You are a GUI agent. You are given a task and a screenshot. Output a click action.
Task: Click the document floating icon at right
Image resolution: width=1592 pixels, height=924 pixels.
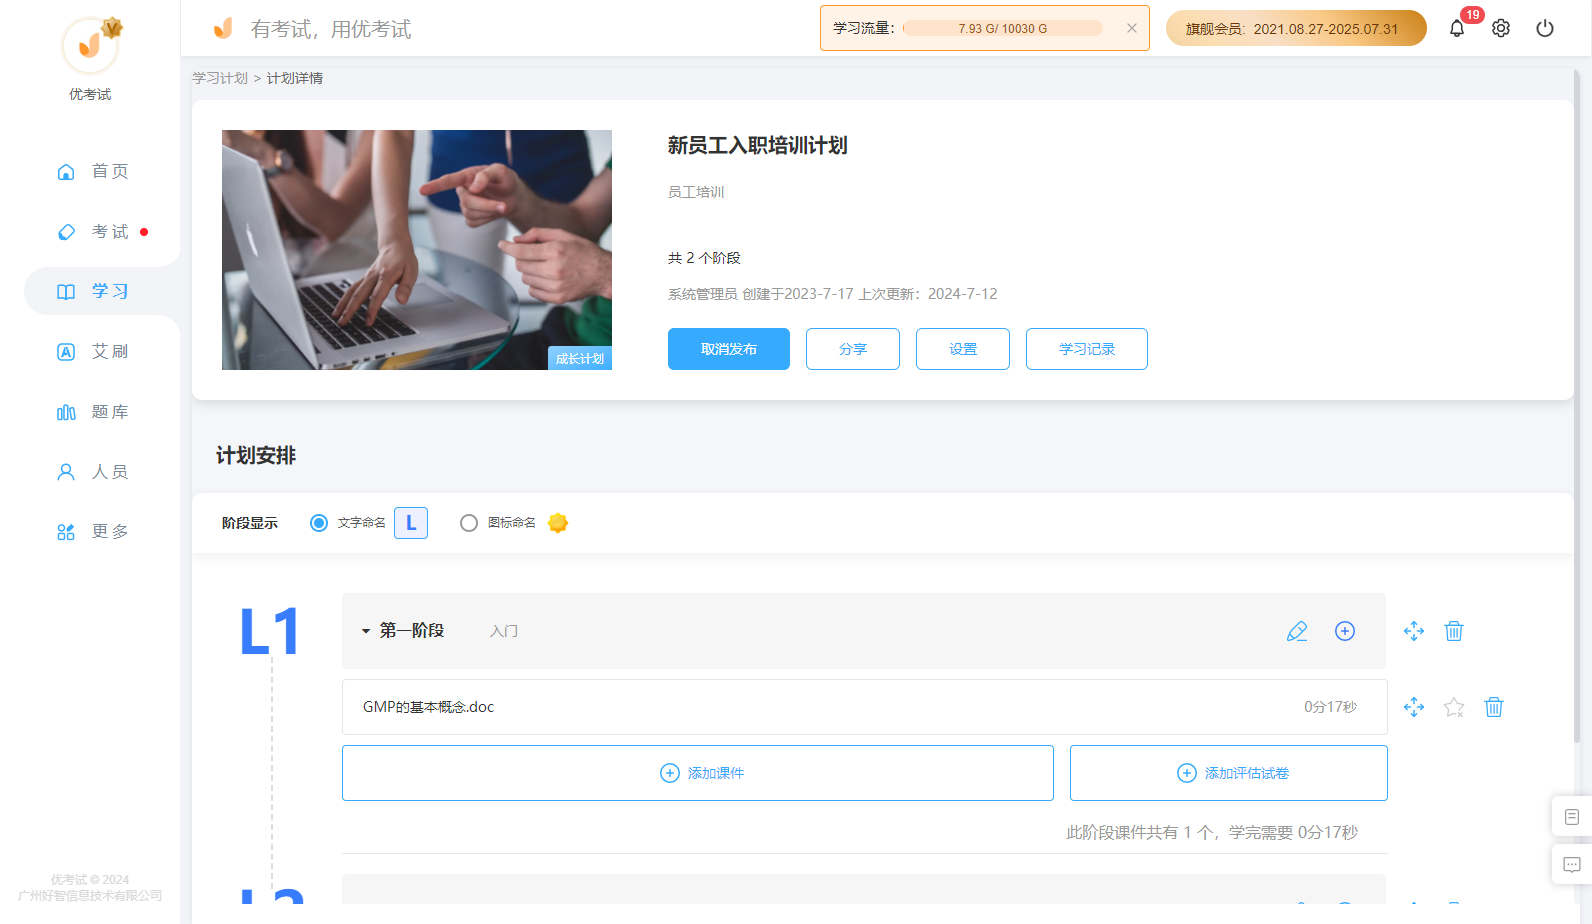coord(1572,817)
